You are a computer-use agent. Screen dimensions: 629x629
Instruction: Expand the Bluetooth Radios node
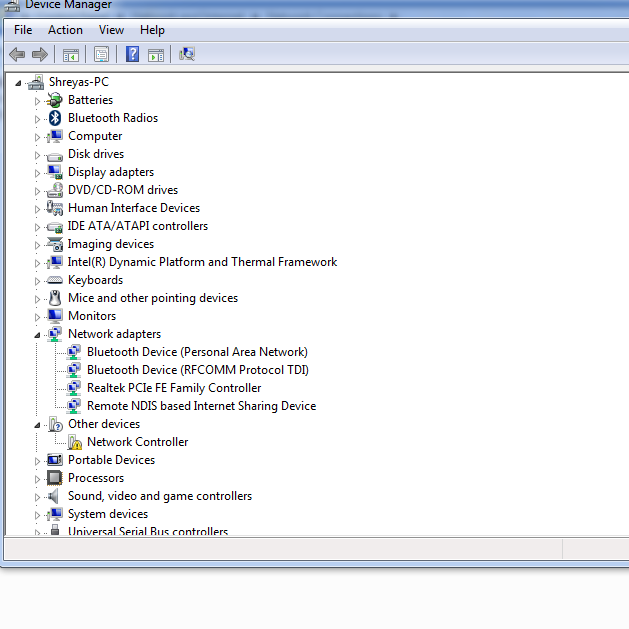point(37,119)
